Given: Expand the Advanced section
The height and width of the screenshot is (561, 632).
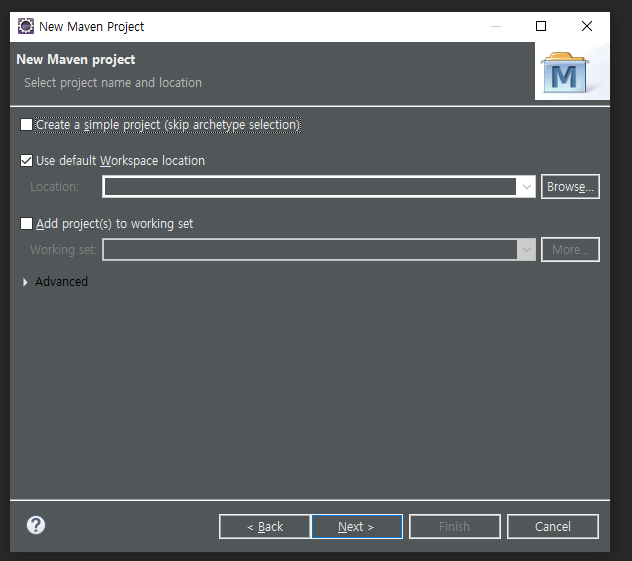Looking at the screenshot, I should (x=25, y=282).
